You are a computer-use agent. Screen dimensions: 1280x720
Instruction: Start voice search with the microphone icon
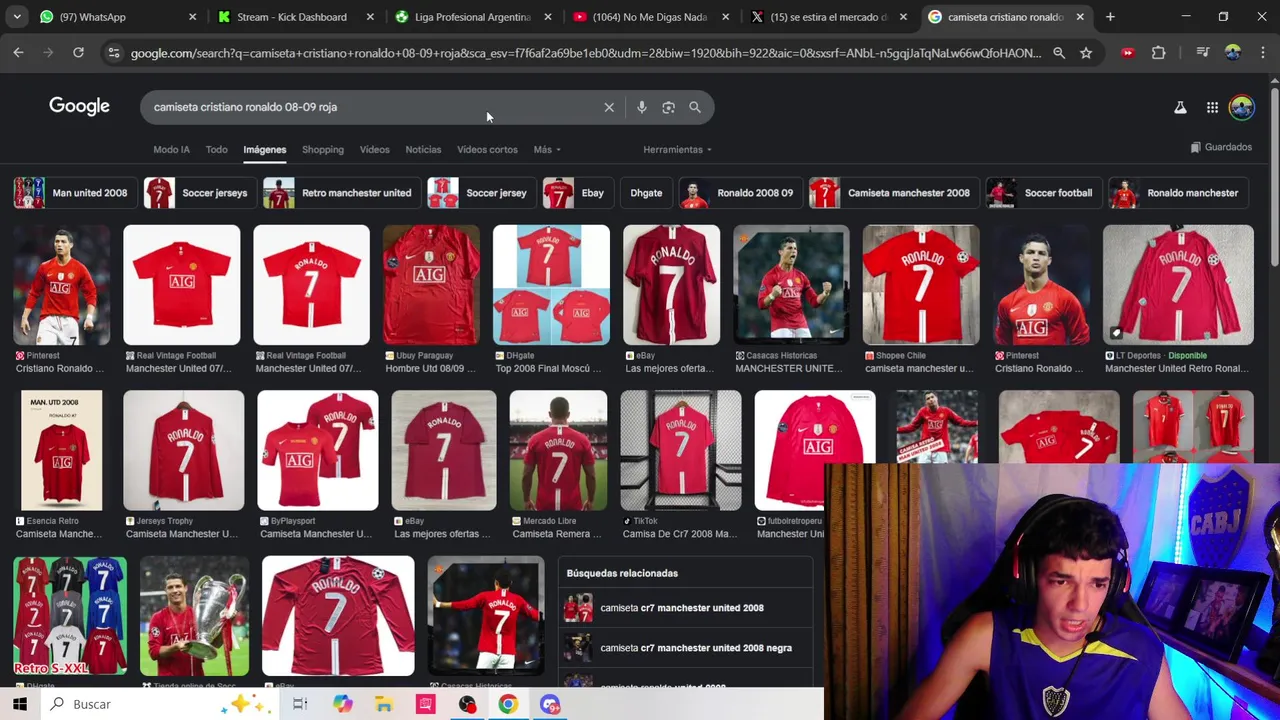point(642,107)
